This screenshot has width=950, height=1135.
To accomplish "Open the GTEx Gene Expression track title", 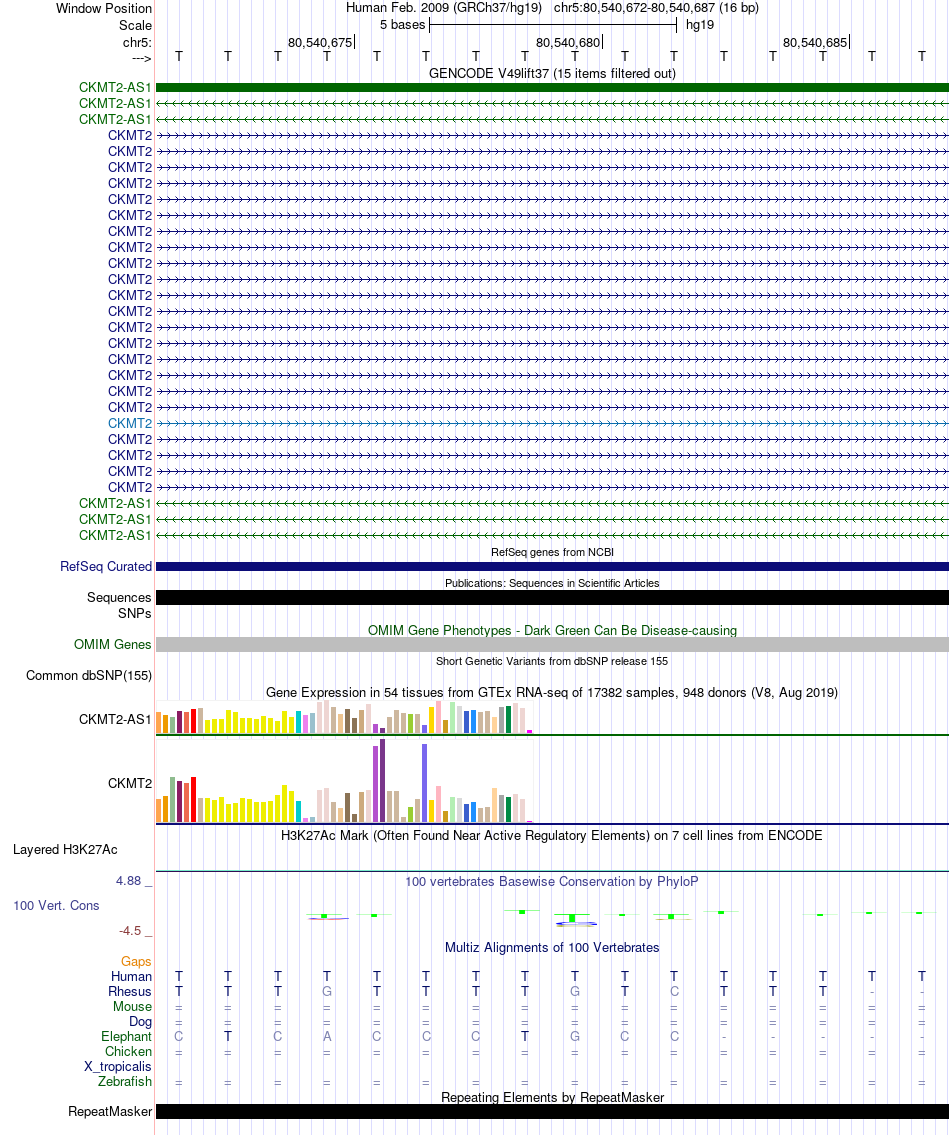I will coord(552,693).
